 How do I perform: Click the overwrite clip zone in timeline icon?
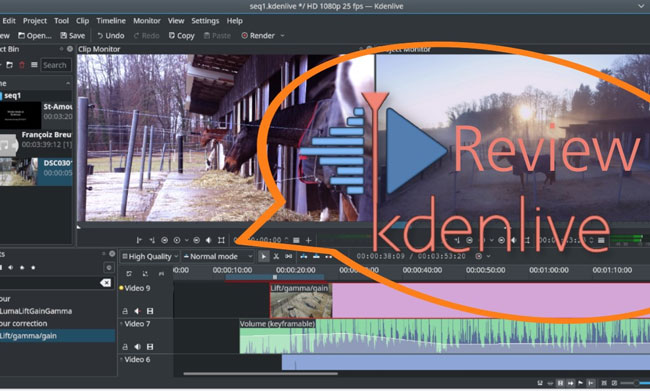click(x=316, y=257)
